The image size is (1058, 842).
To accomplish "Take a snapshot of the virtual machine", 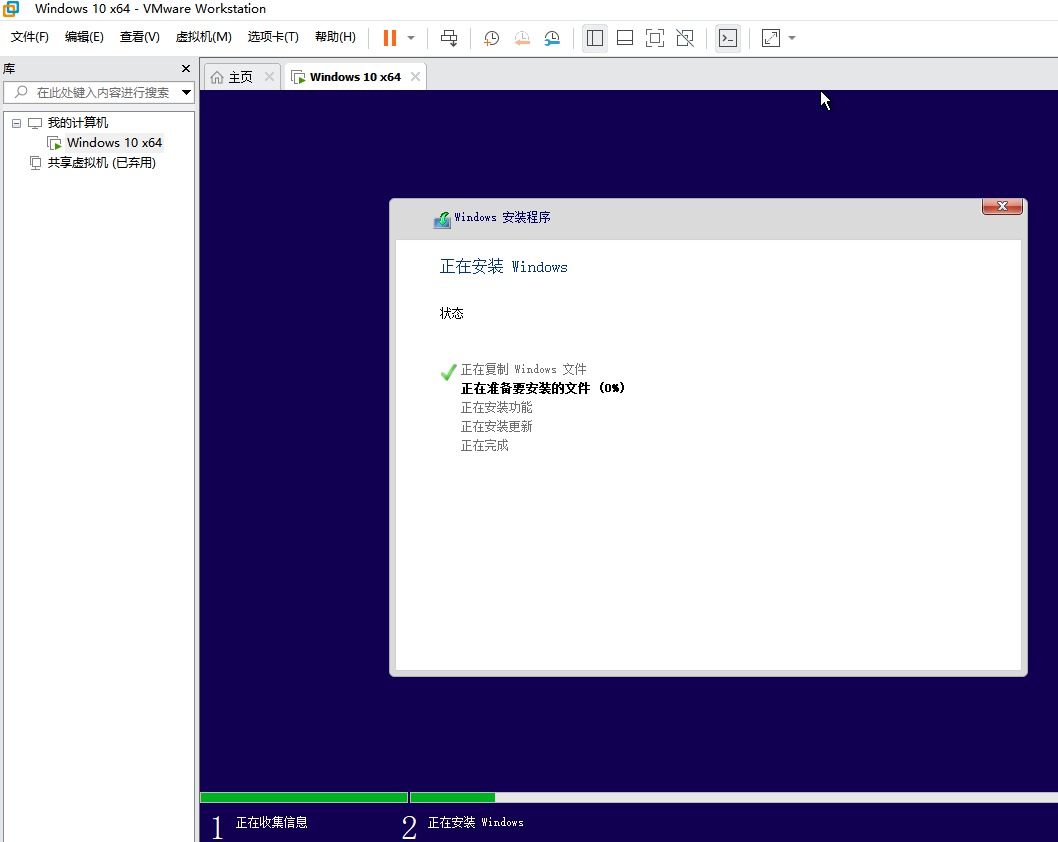I will 491,38.
